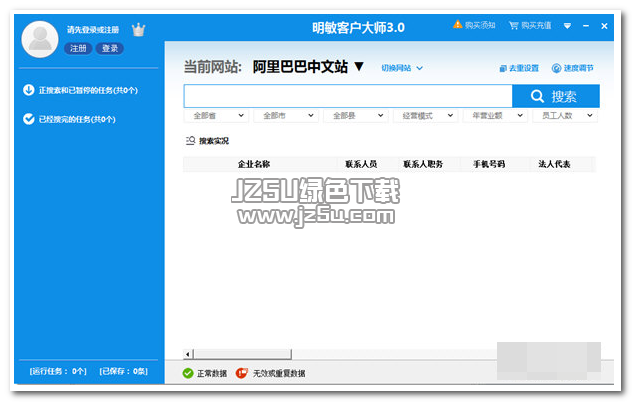The image size is (632, 402).
Task: Open 速度调节 speed adjustment
Action: pyautogui.click(x=578, y=68)
